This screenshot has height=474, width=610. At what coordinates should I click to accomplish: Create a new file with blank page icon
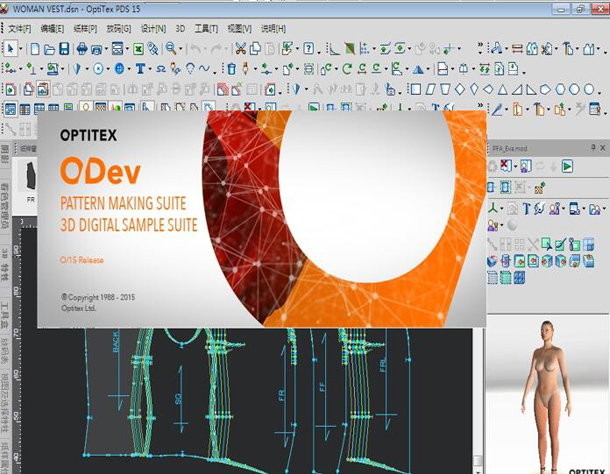click(x=35, y=49)
